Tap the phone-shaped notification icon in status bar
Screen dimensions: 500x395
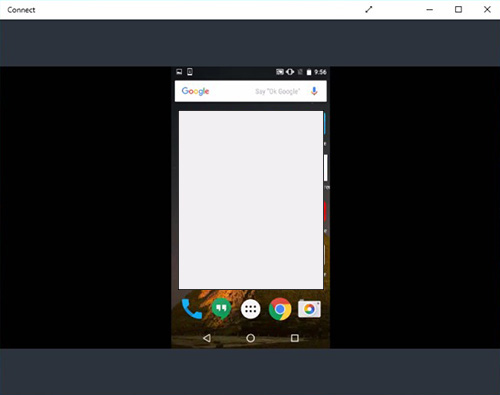(190, 72)
